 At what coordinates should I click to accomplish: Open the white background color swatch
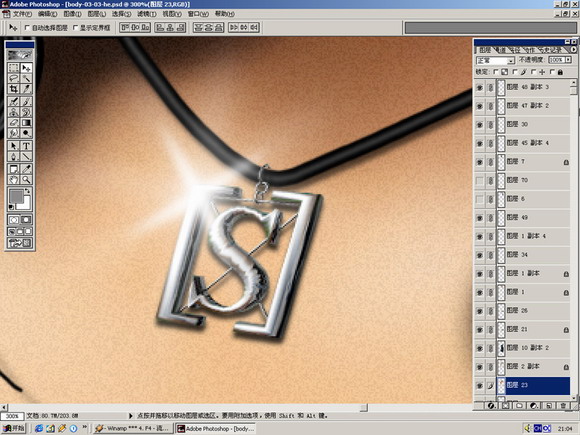26,204
